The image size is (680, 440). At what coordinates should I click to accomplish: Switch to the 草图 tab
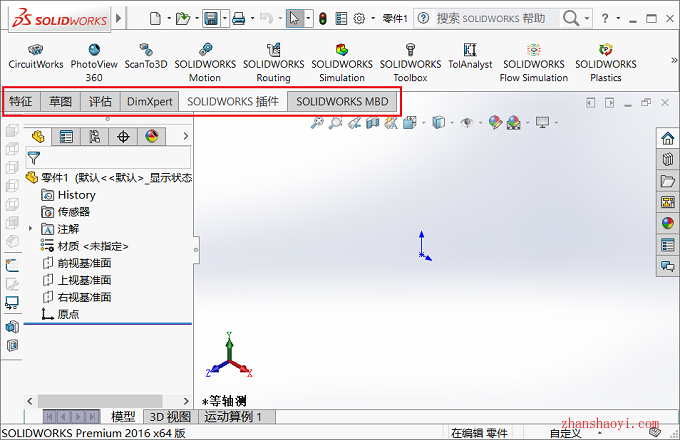(60, 101)
